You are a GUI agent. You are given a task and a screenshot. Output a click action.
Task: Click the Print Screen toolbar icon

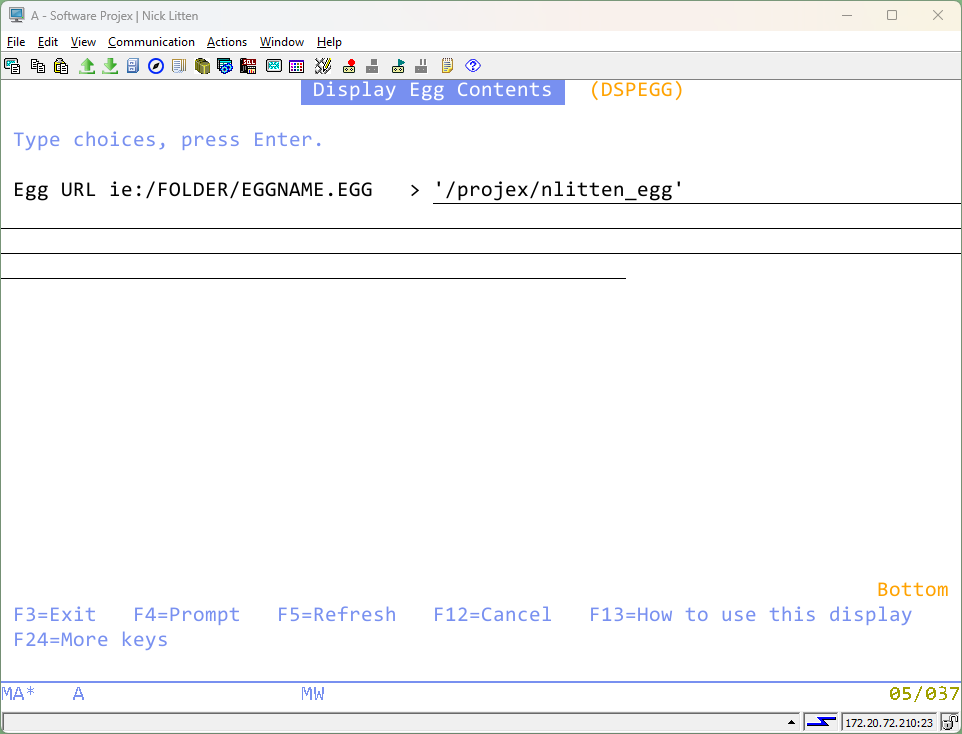pyautogui.click(x=12, y=66)
